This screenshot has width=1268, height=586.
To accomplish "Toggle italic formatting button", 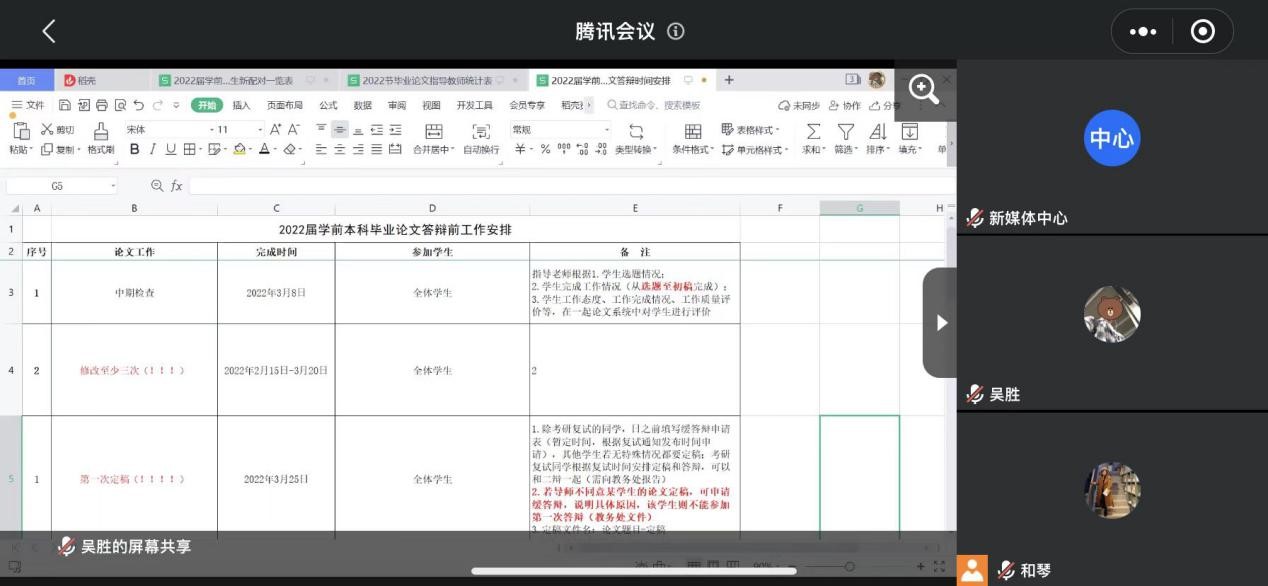I will click(153, 149).
